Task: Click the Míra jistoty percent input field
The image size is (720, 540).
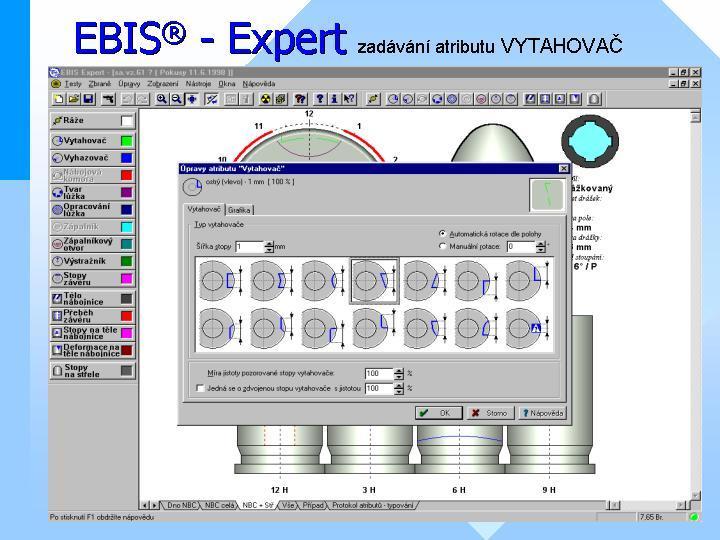Action: (379, 373)
